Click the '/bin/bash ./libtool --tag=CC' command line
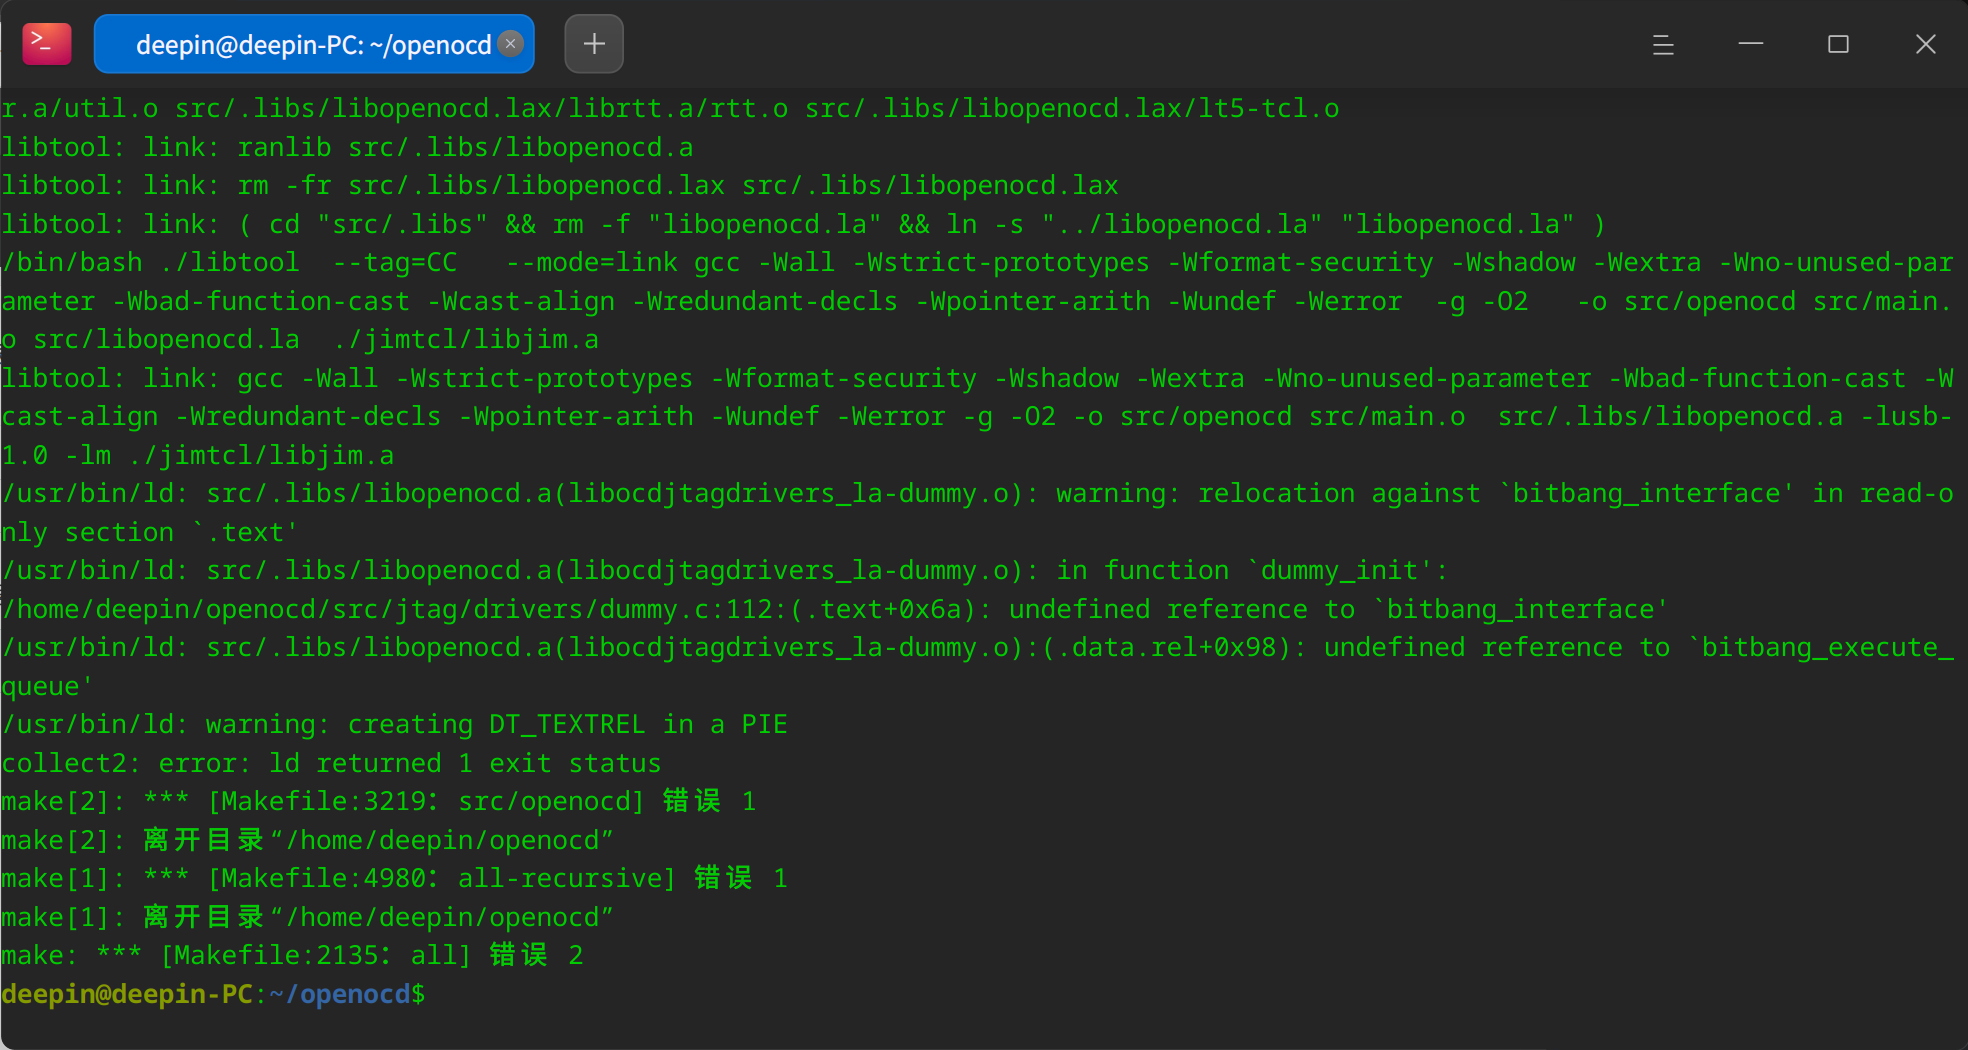The width and height of the screenshot is (1968, 1050). point(977,262)
